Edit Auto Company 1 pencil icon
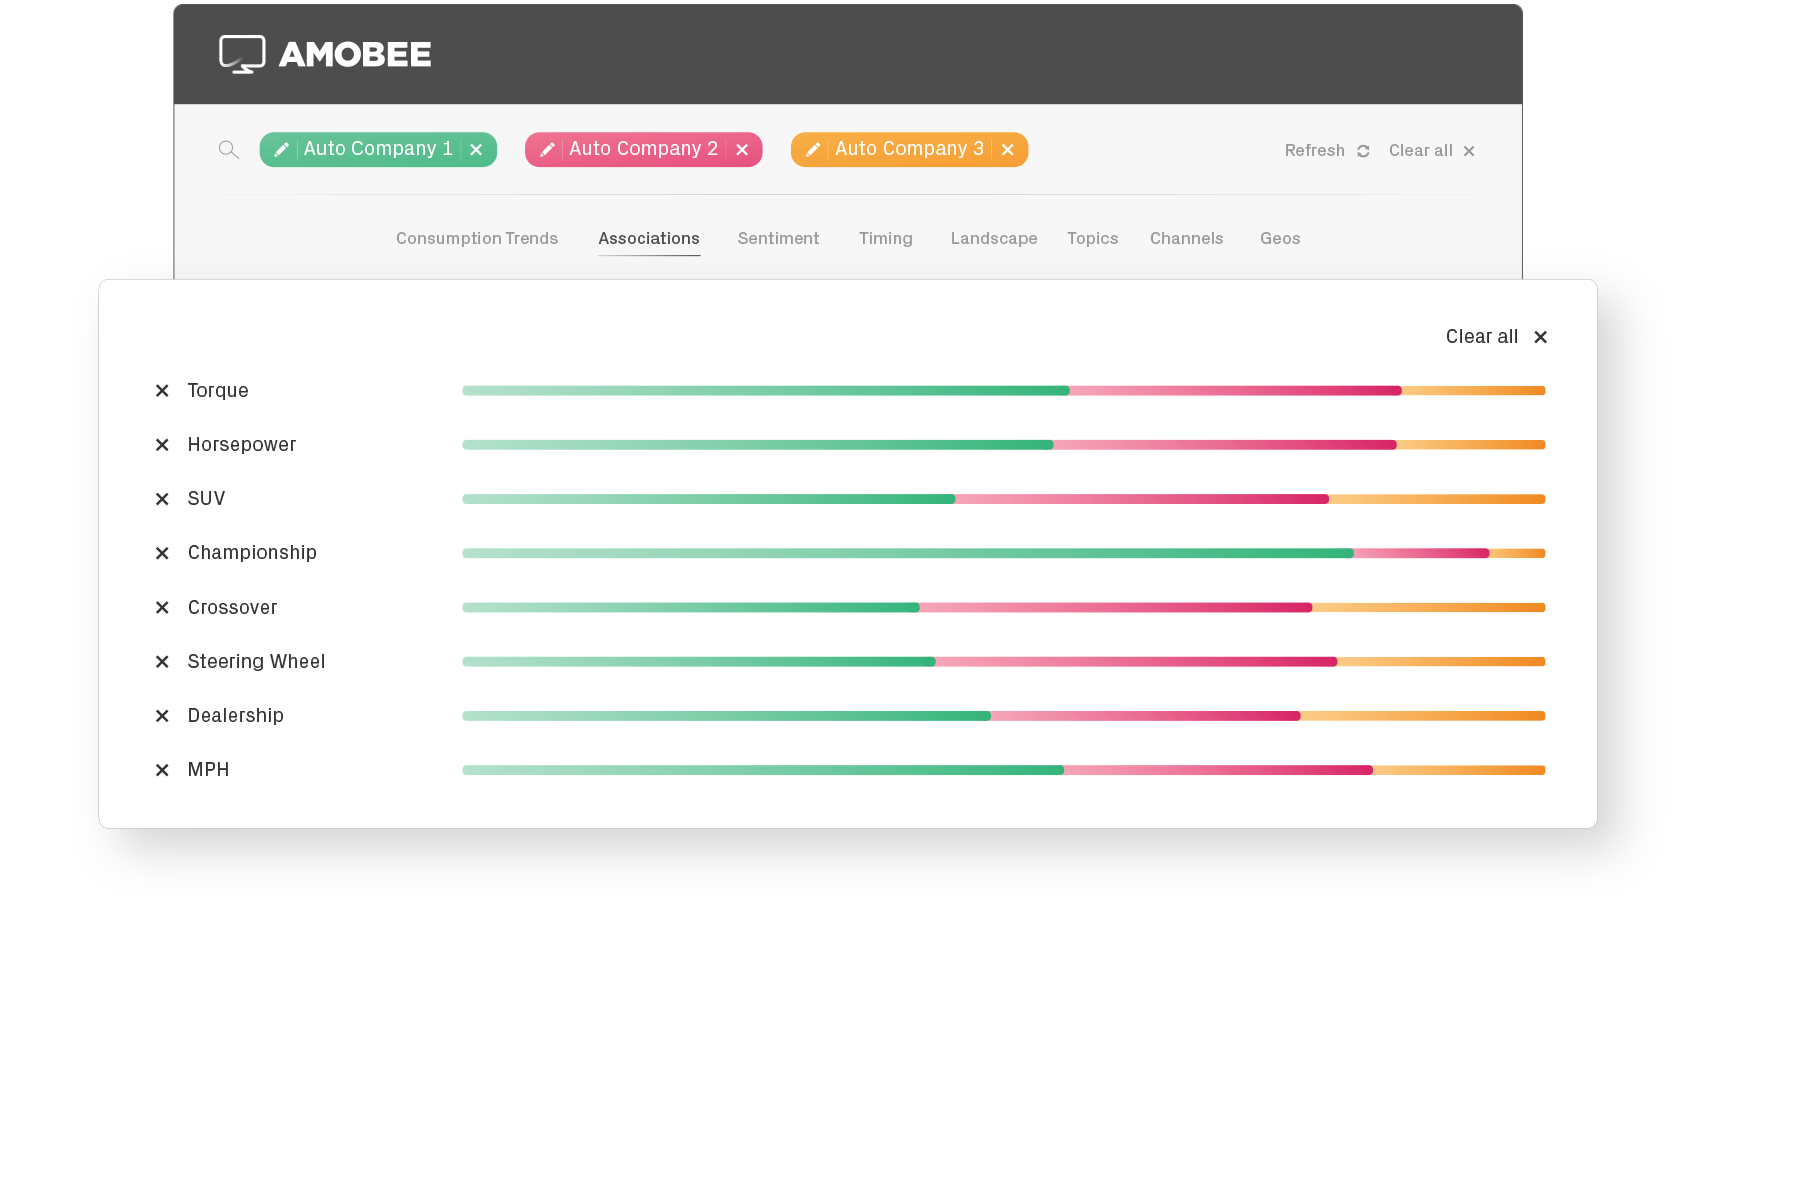The width and height of the screenshot is (1800, 1200). pos(282,150)
